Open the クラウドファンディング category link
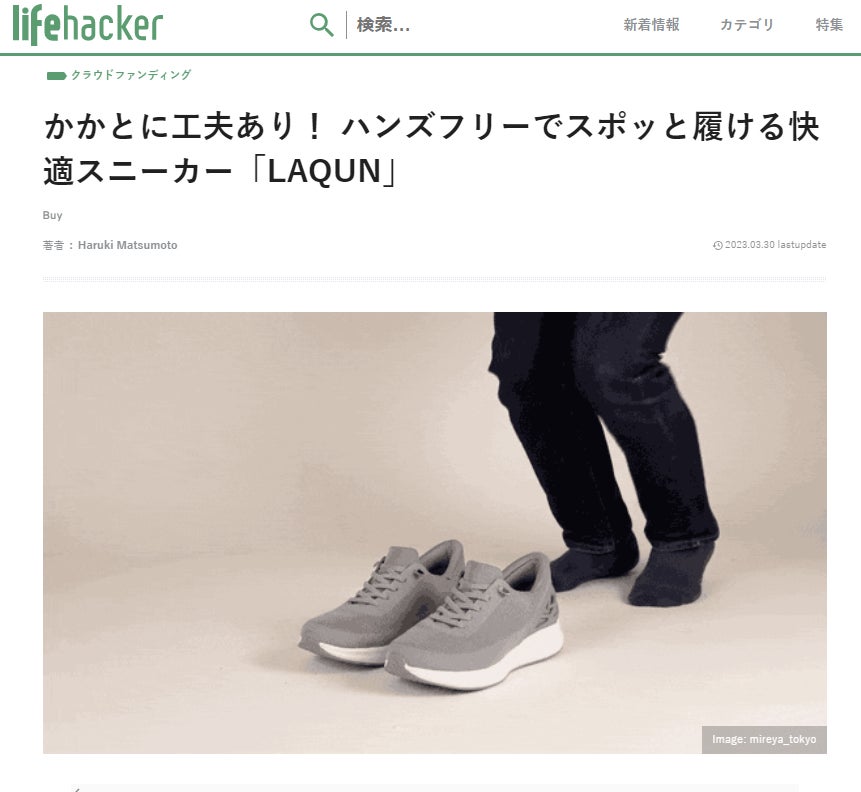This screenshot has width=861, height=792. point(131,75)
